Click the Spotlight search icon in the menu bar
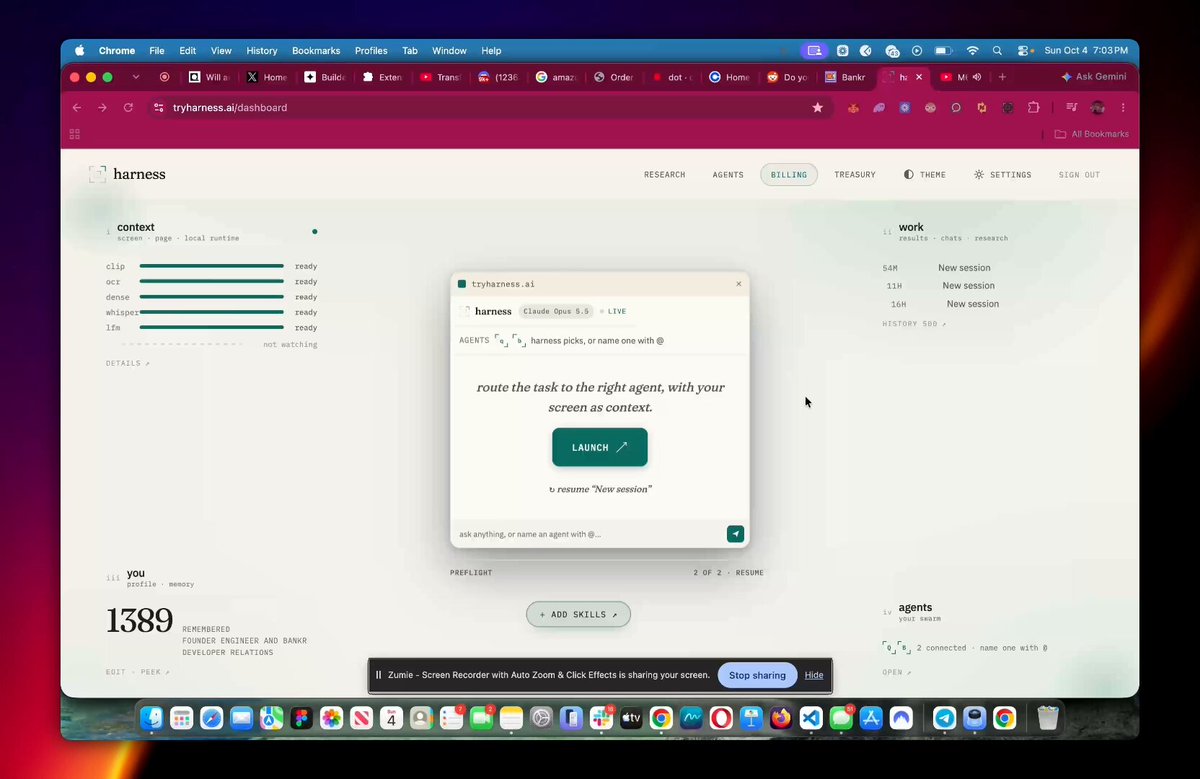 pyautogui.click(x=997, y=51)
